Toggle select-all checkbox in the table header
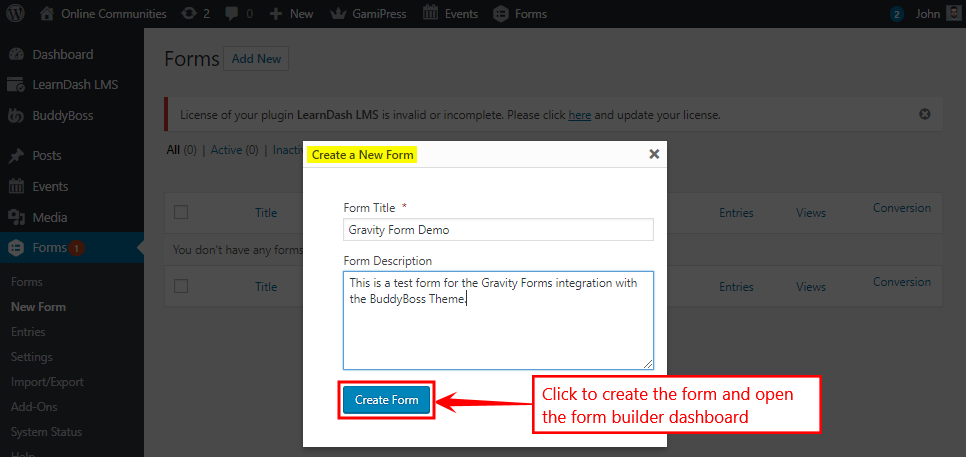 [181, 212]
